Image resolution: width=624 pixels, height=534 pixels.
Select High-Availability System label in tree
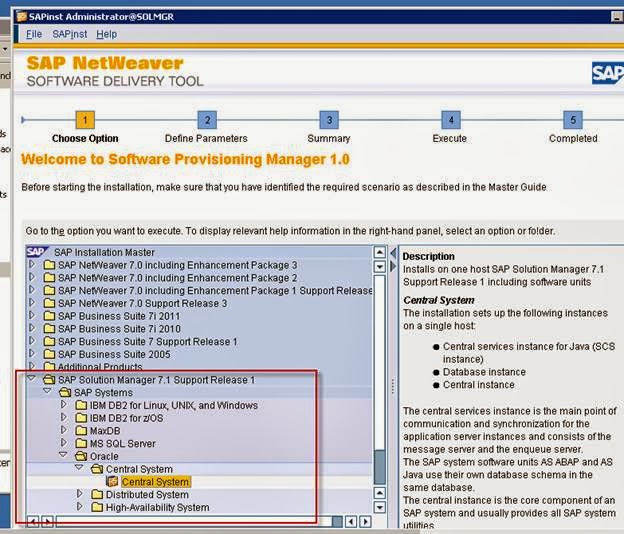tap(158, 507)
